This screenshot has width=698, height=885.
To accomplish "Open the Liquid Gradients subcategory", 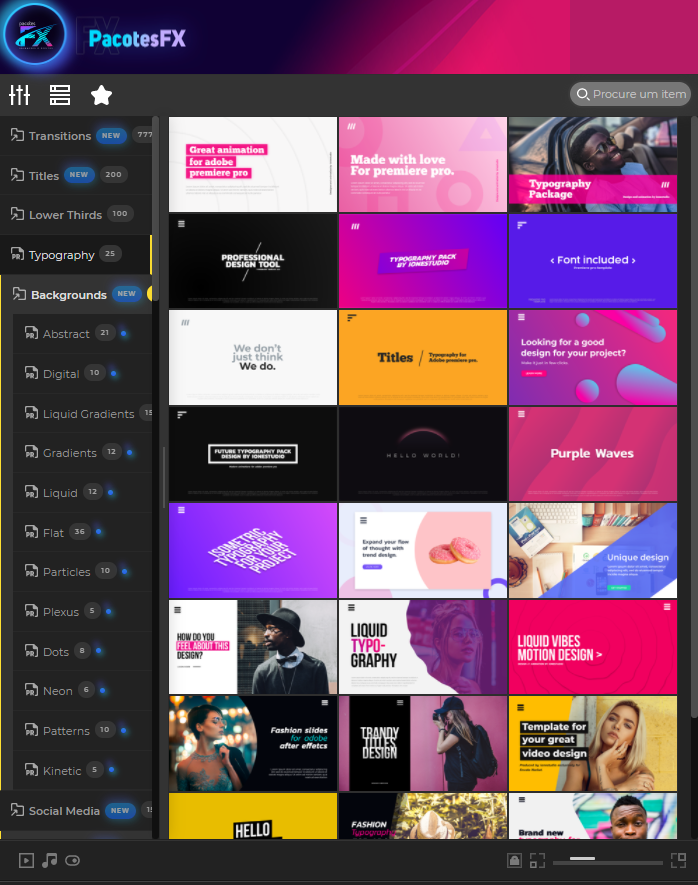I will click(x=88, y=414).
